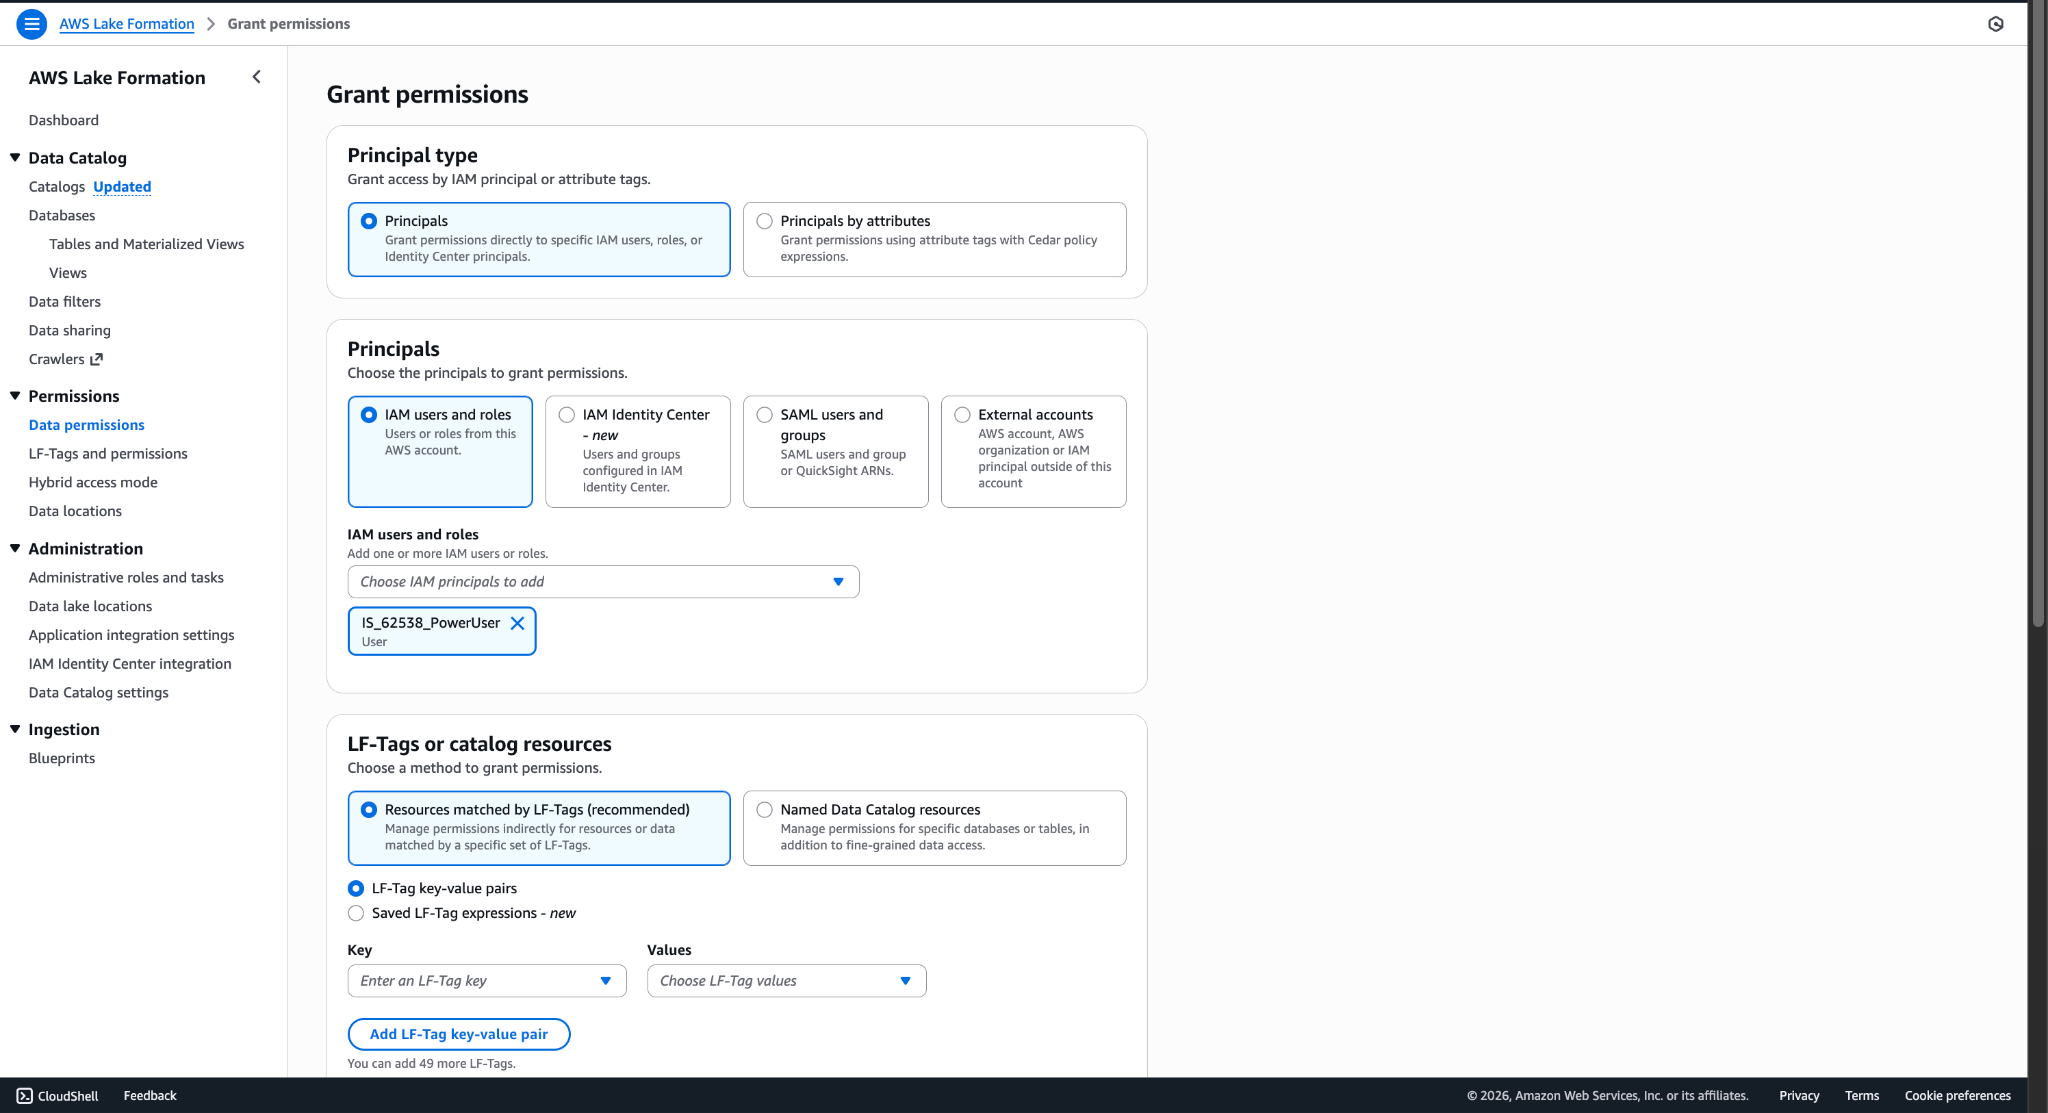This screenshot has width=2048, height=1113.
Task: Select Named Data Catalog resources radio
Action: pyautogui.click(x=765, y=810)
